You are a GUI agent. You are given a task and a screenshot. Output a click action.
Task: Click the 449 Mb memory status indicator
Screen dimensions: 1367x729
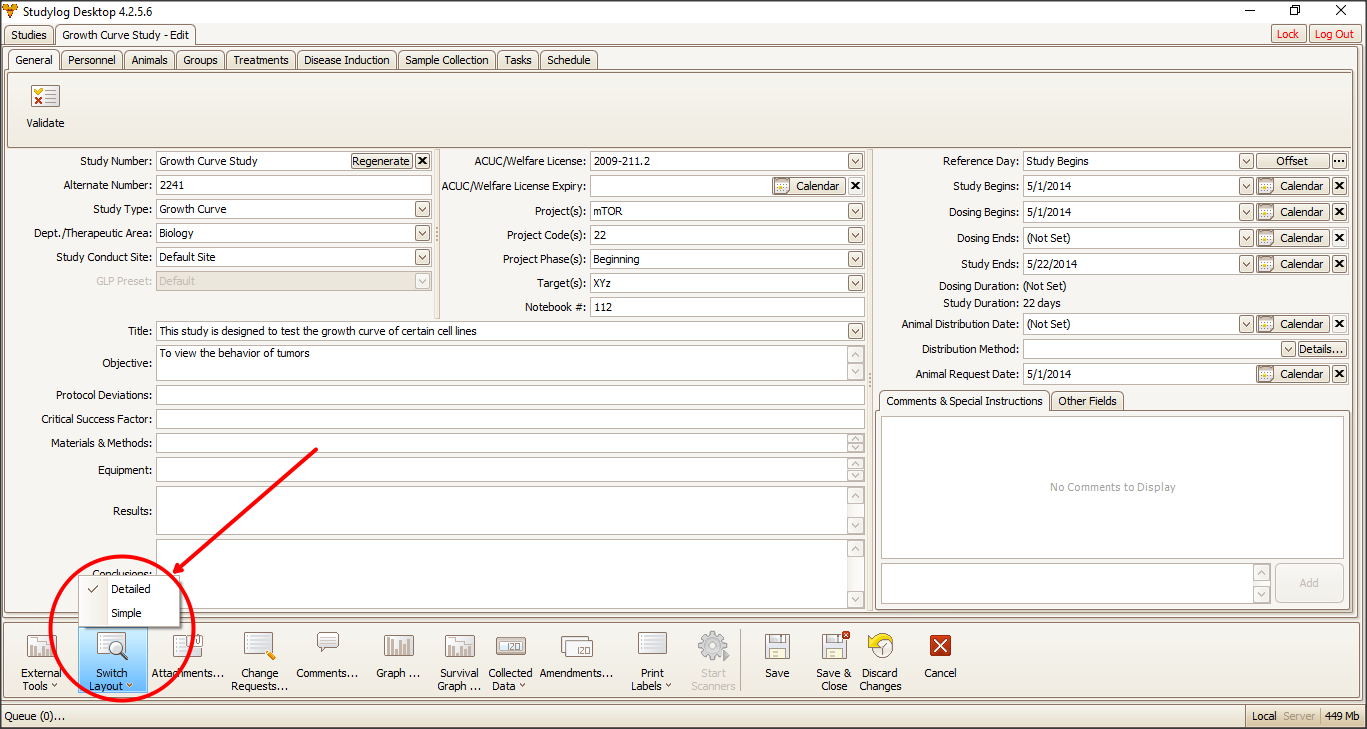[1342, 716]
